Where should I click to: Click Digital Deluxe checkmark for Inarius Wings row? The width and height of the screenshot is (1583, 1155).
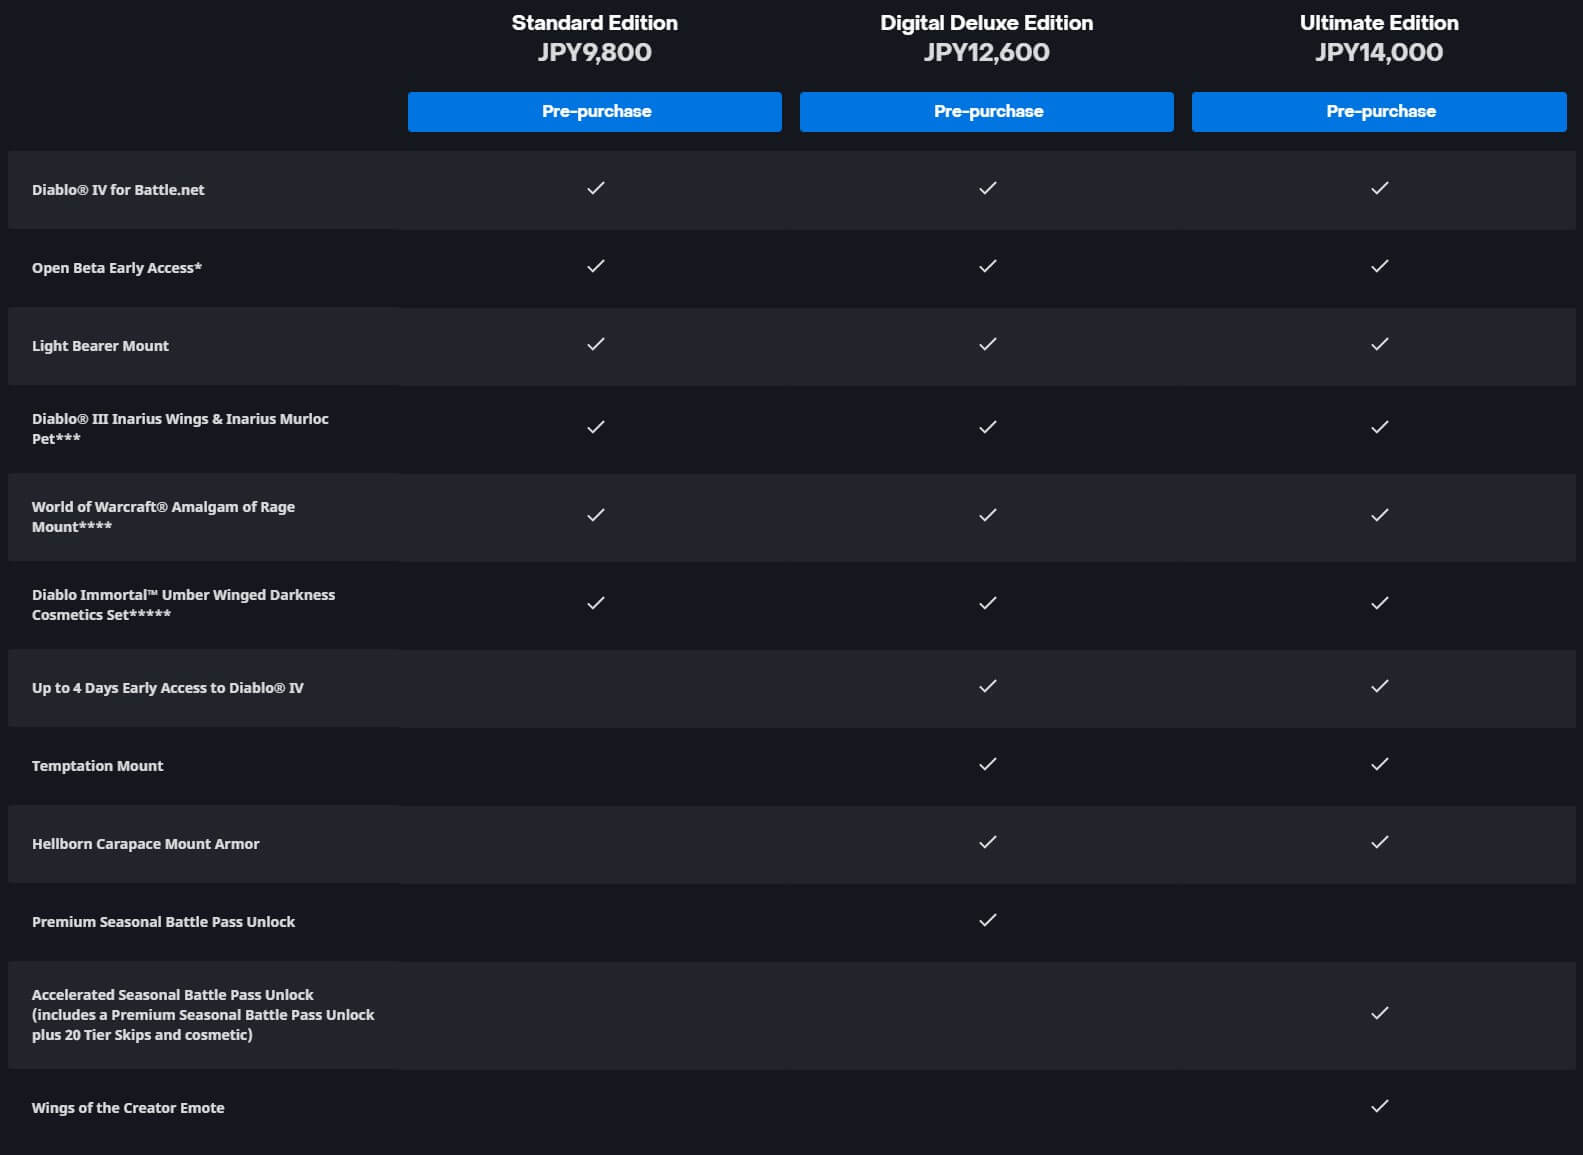tap(988, 427)
